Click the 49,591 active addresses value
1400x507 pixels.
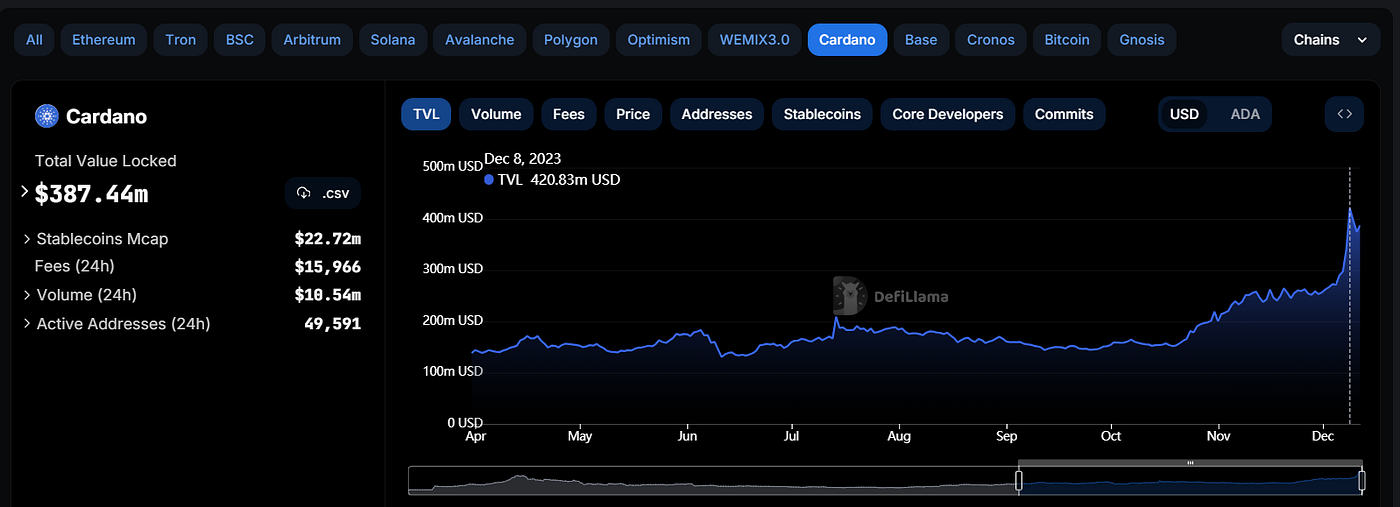333,324
